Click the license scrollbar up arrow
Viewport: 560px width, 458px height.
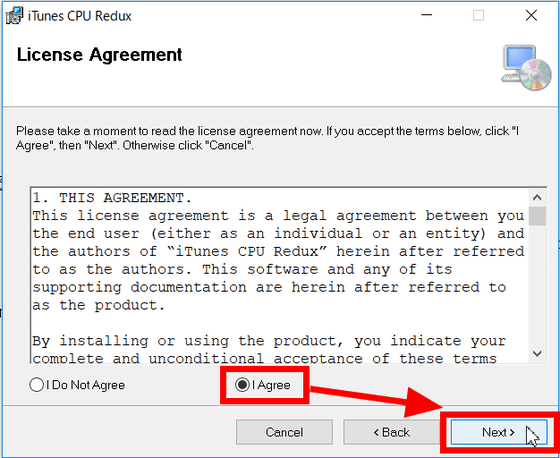coord(537,197)
